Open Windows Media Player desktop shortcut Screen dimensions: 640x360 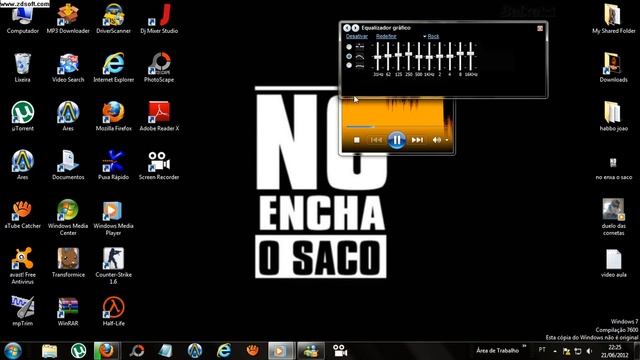(113, 217)
